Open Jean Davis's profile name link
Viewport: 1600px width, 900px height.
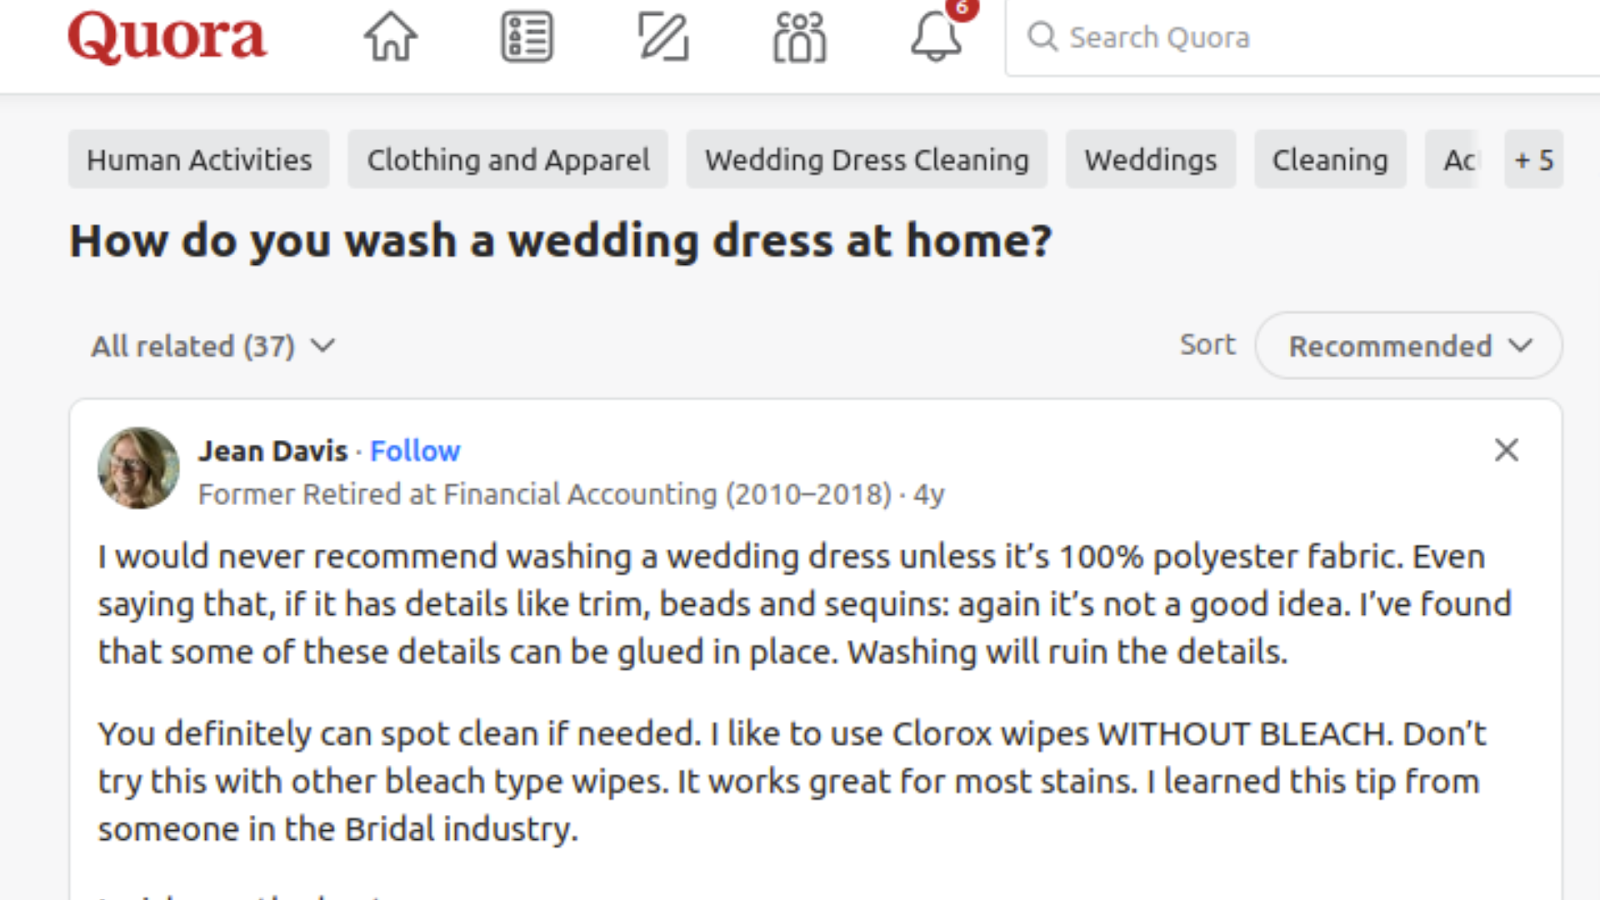point(273,451)
